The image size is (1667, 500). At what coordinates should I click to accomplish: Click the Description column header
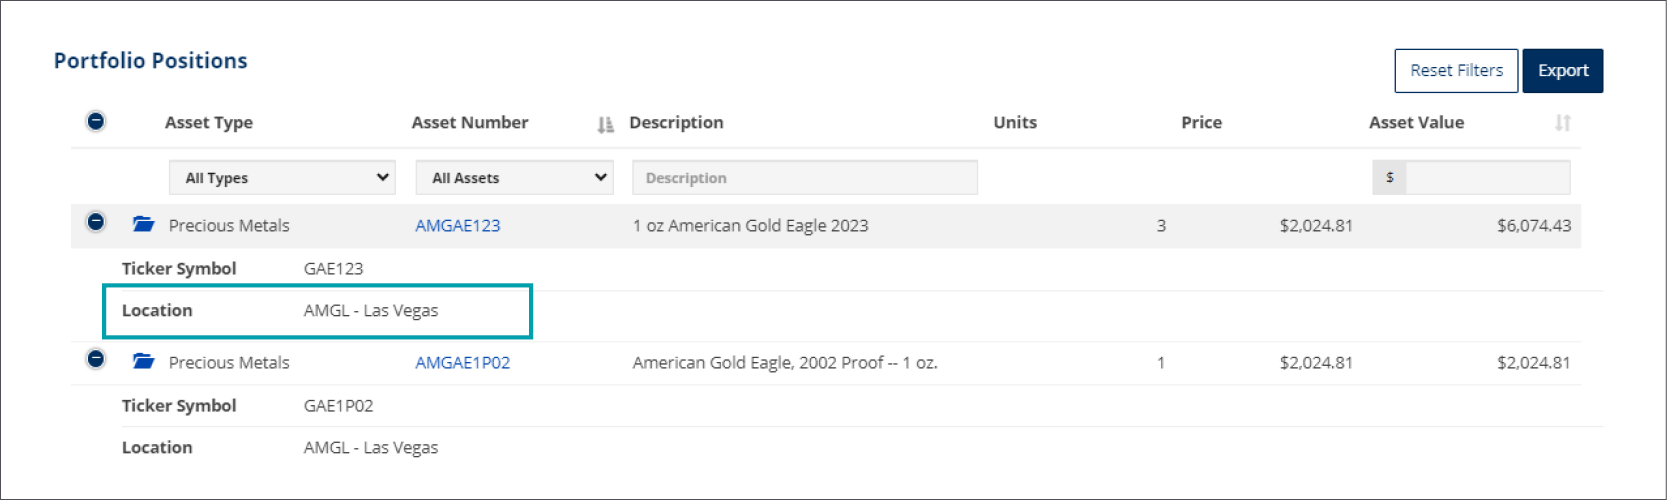[x=676, y=123]
